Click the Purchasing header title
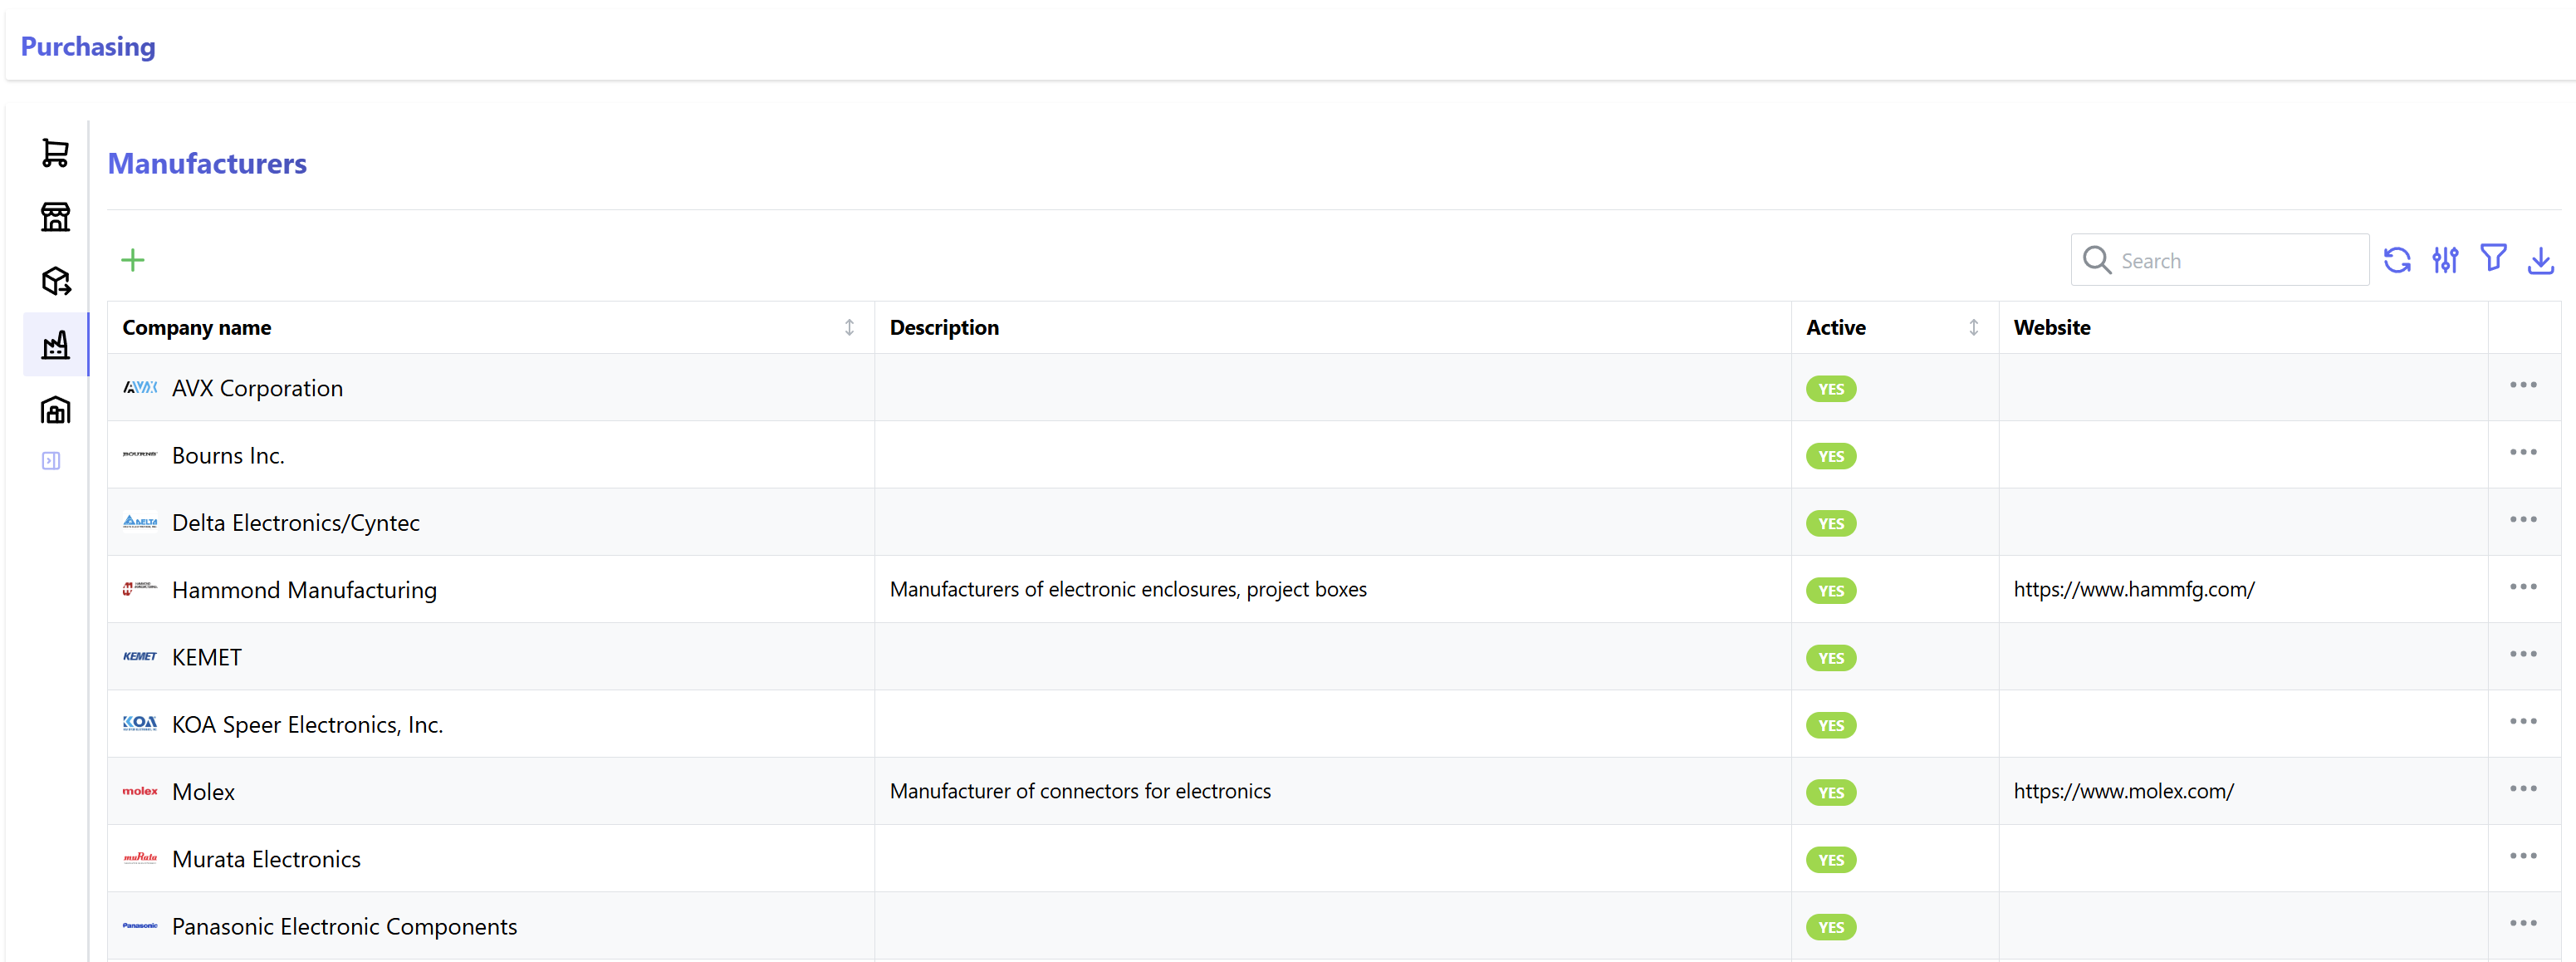2576x962 pixels. [88, 47]
